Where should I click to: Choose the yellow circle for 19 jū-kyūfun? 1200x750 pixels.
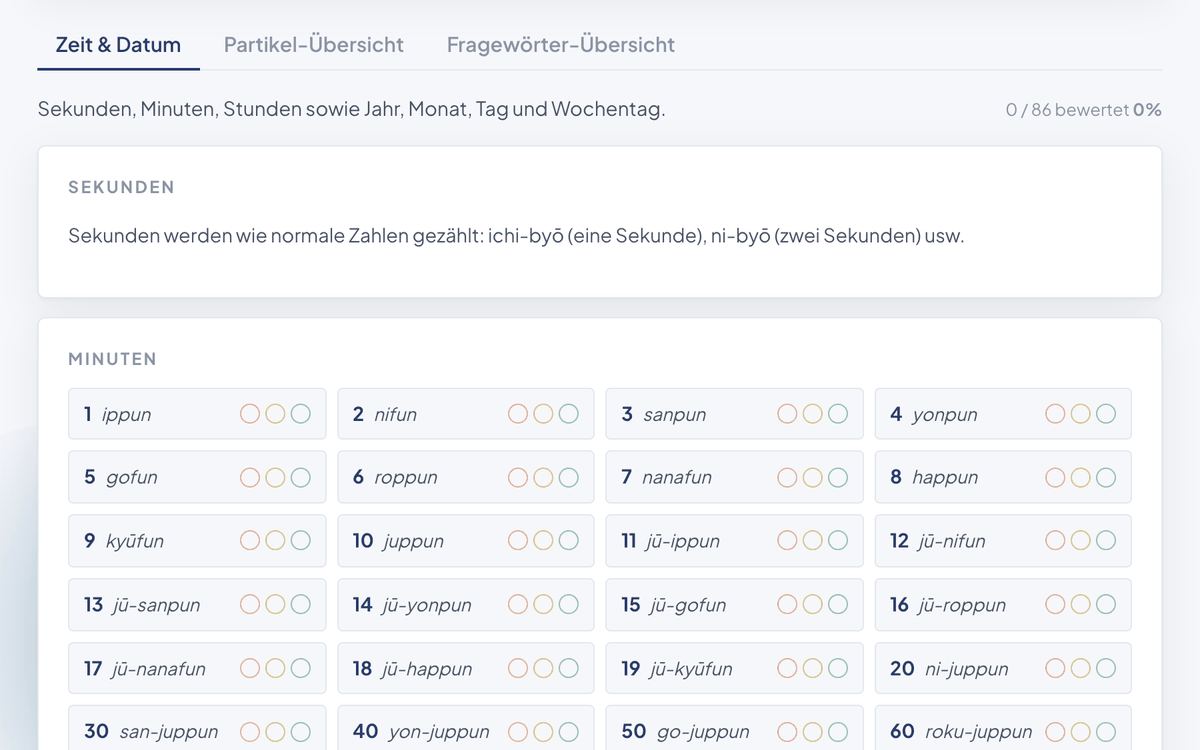coord(812,668)
